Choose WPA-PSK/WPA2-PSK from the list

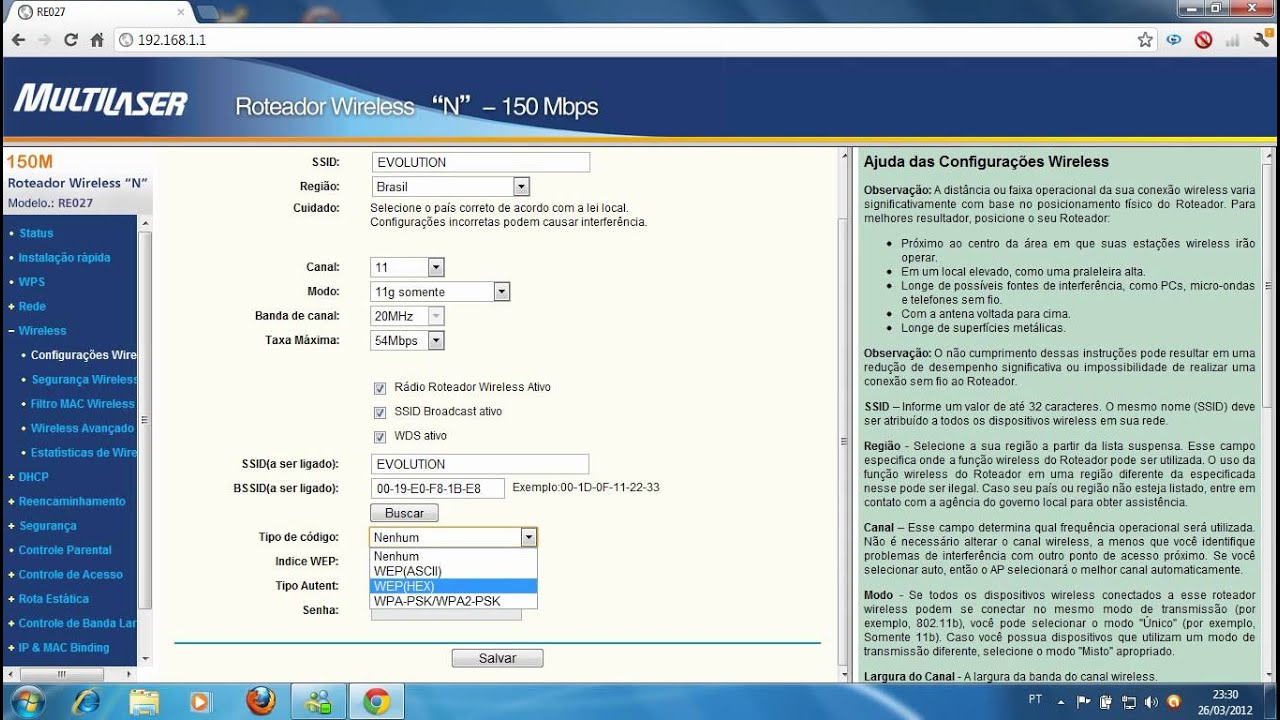(x=453, y=601)
